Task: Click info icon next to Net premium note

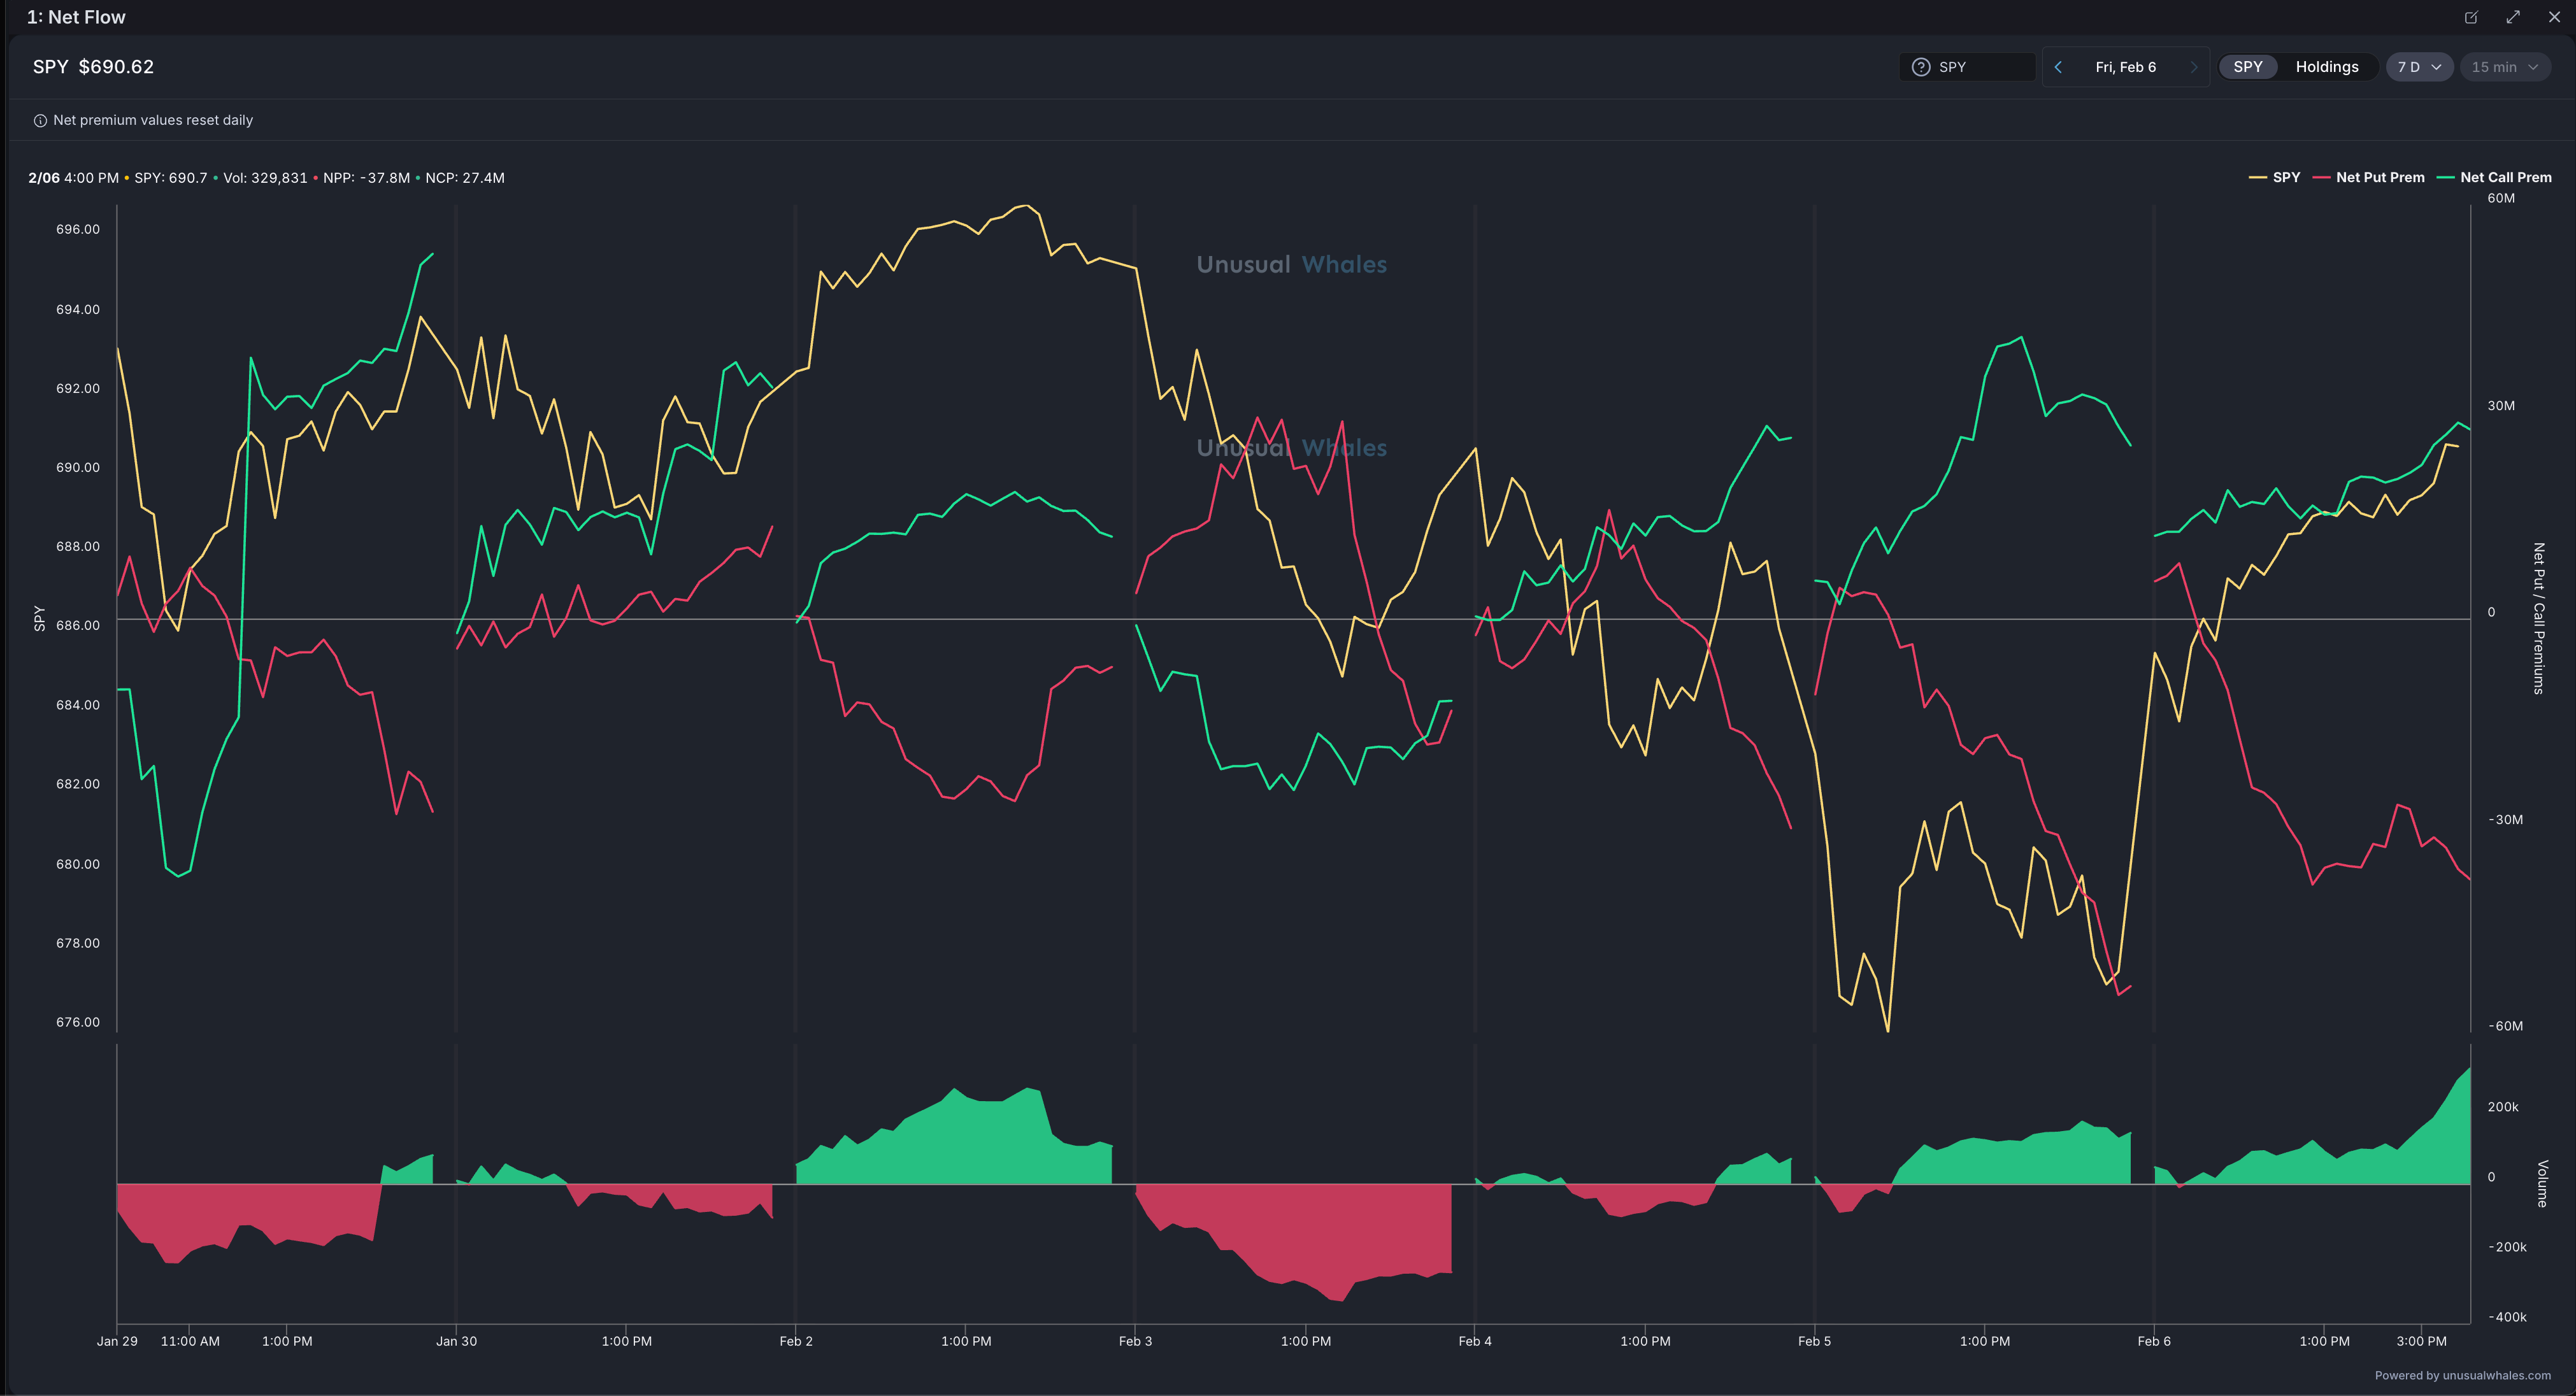Action: tap(40, 120)
